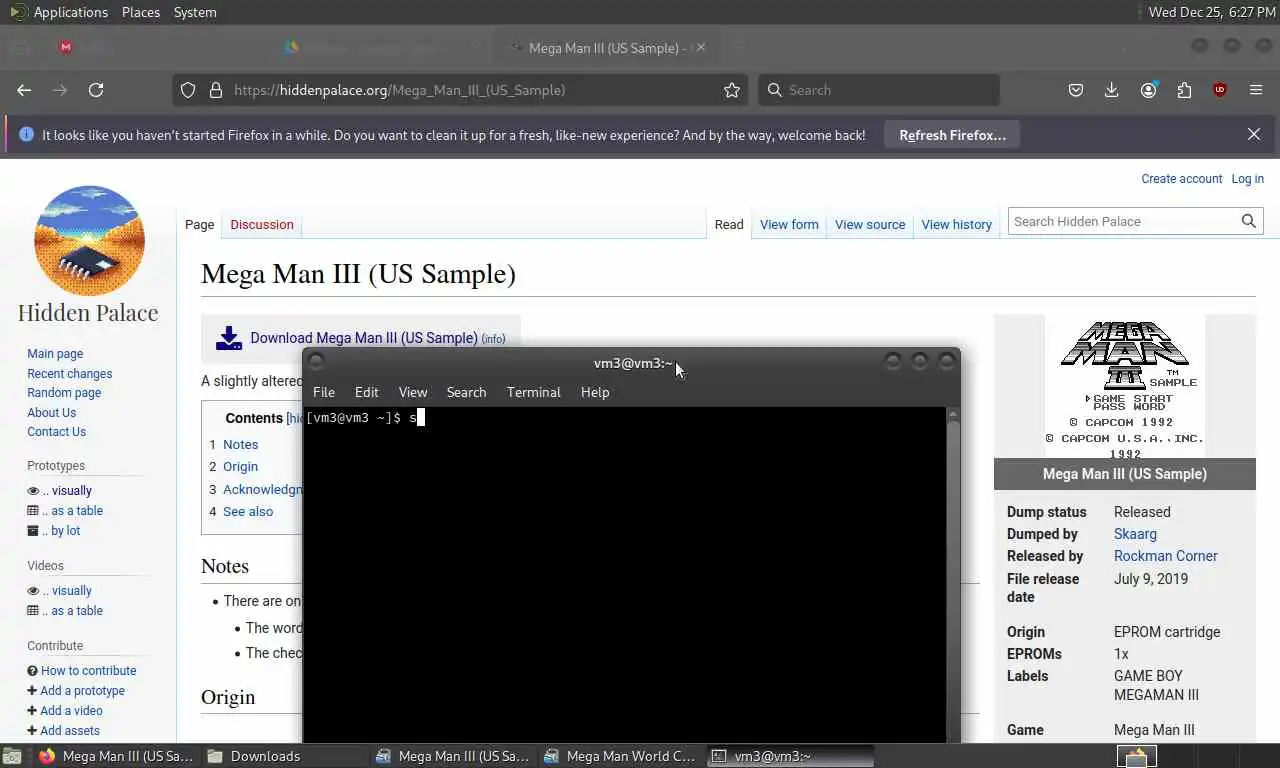Viewport: 1280px width, 768px height.
Task: Open Recent changes link
Action: pyautogui.click(x=70, y=374)
